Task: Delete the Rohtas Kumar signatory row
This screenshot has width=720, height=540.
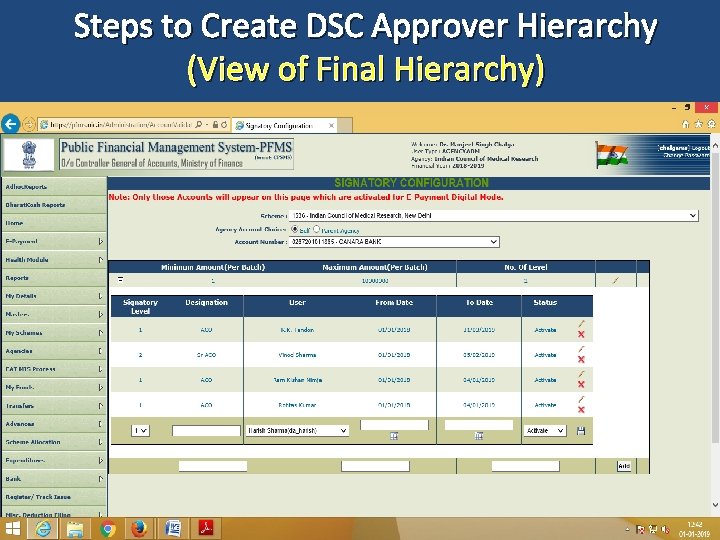Action: click(x=581, y=410)
